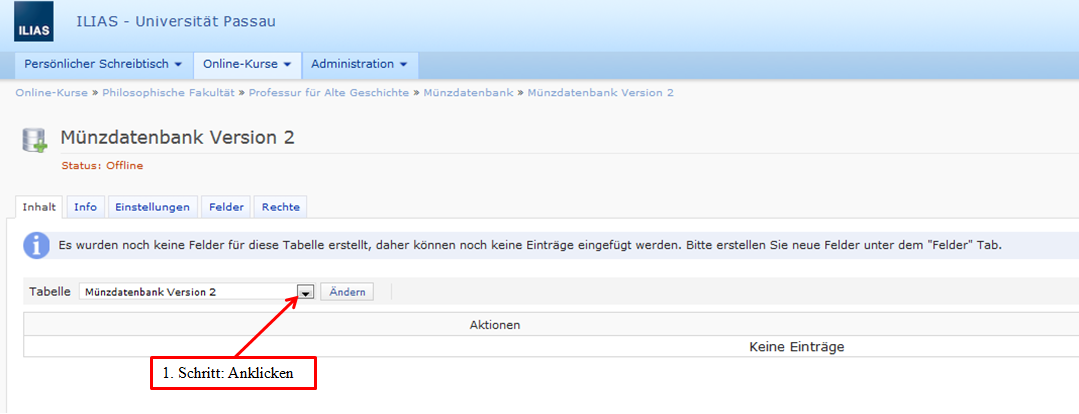Open the Persönlicher Schreibtisch menu

[103, 64]
